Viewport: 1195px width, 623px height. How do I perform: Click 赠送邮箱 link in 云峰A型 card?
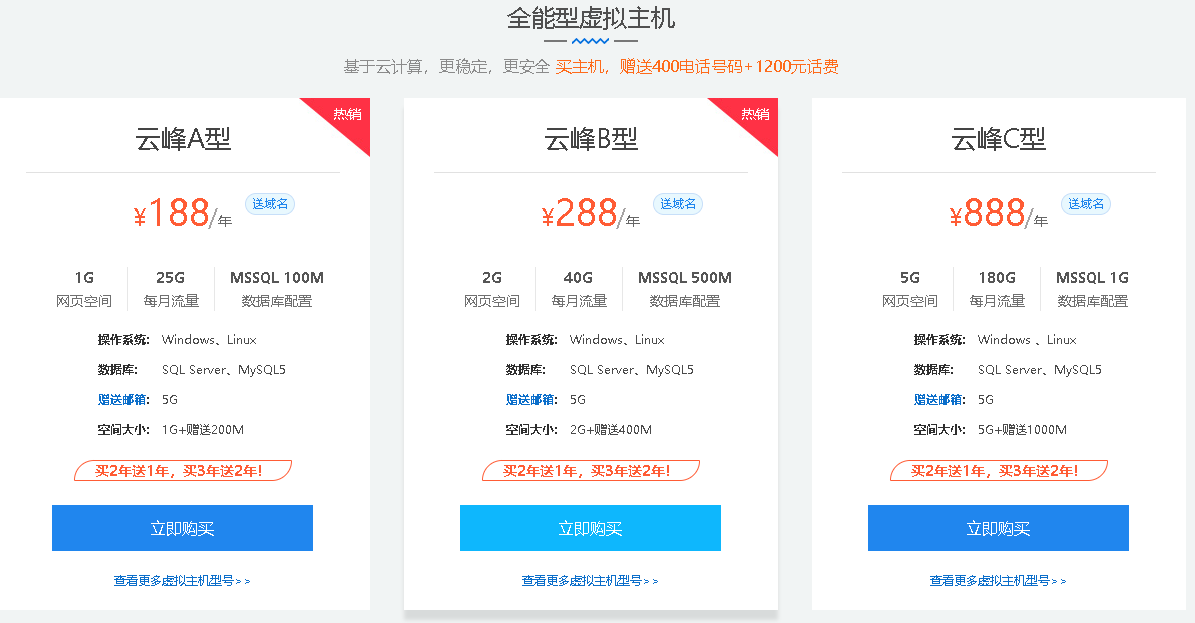click(x=123, y=400)
